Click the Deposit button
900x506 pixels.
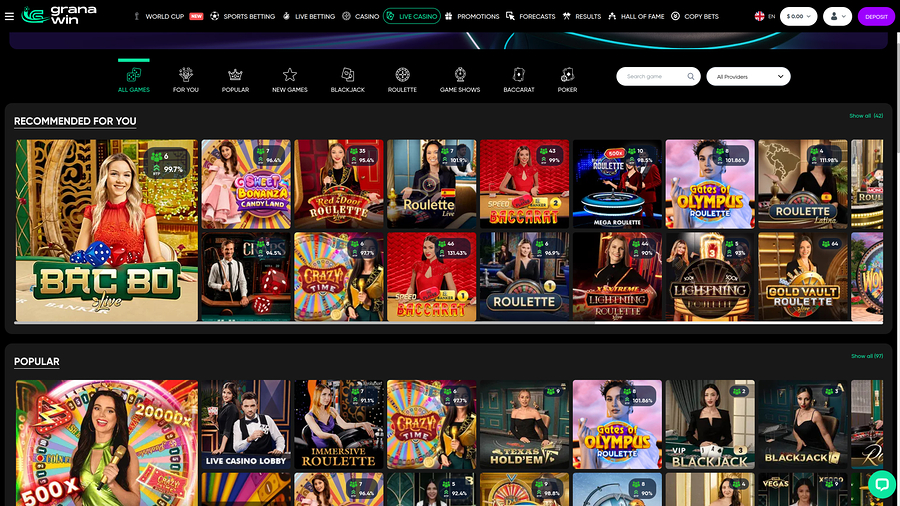click(x=876, y=17)
